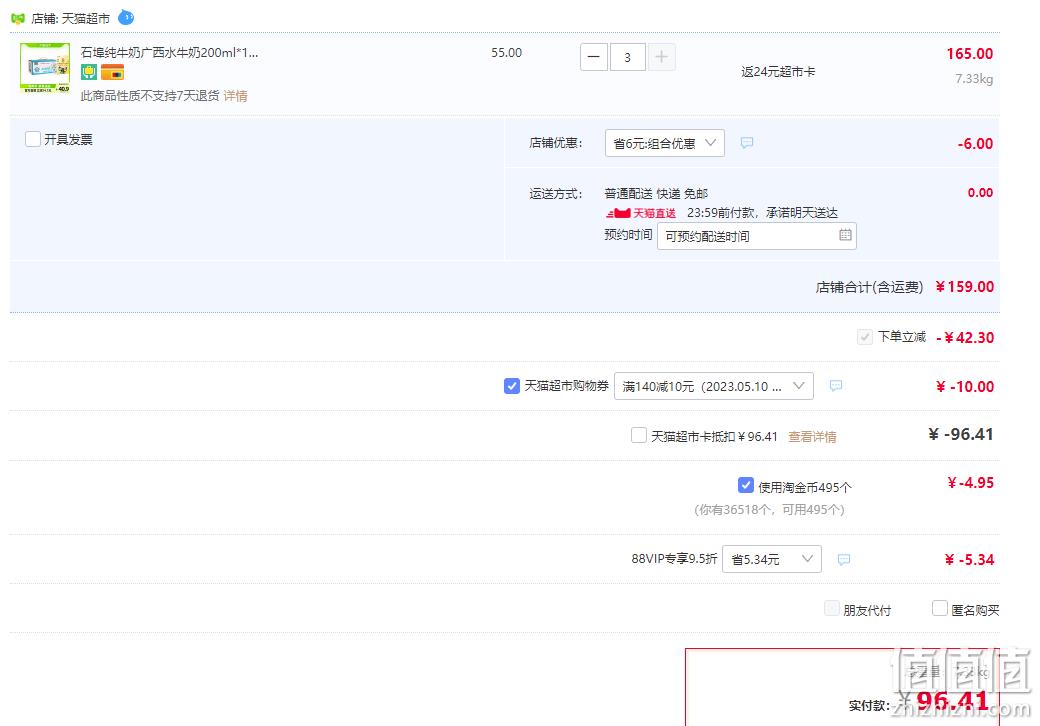Click the item subtotal 165.00
Image resolution: width=1040 pixels, height=726 pixels.
pos(969,54)
